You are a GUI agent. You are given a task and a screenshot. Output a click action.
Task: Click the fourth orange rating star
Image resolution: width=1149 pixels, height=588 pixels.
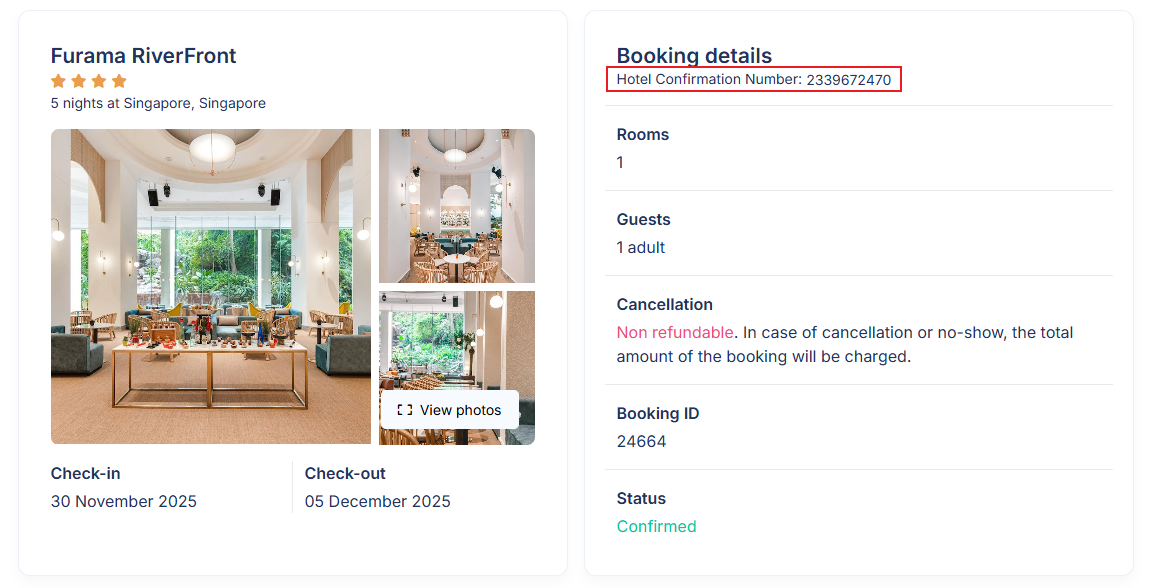pyautogui.click(x=119, y=81)
